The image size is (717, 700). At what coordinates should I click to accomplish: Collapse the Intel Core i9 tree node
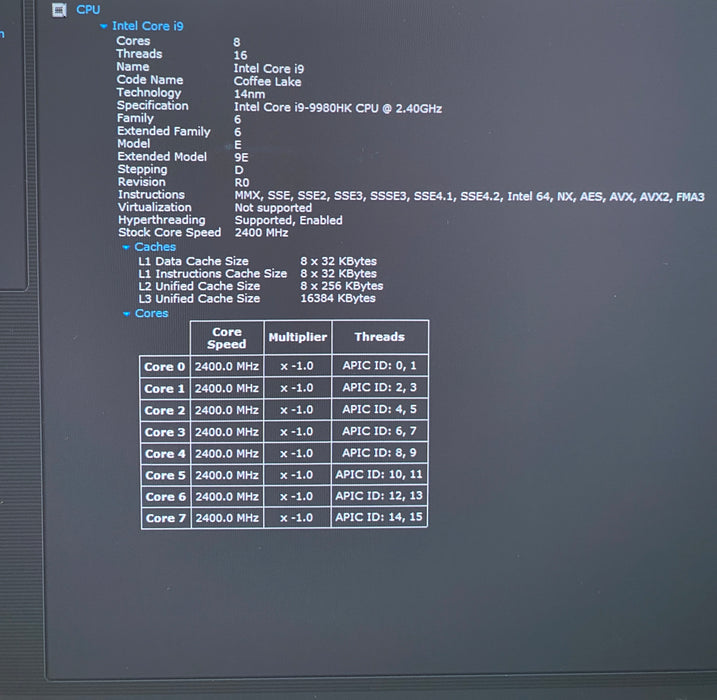click(104, 27)
